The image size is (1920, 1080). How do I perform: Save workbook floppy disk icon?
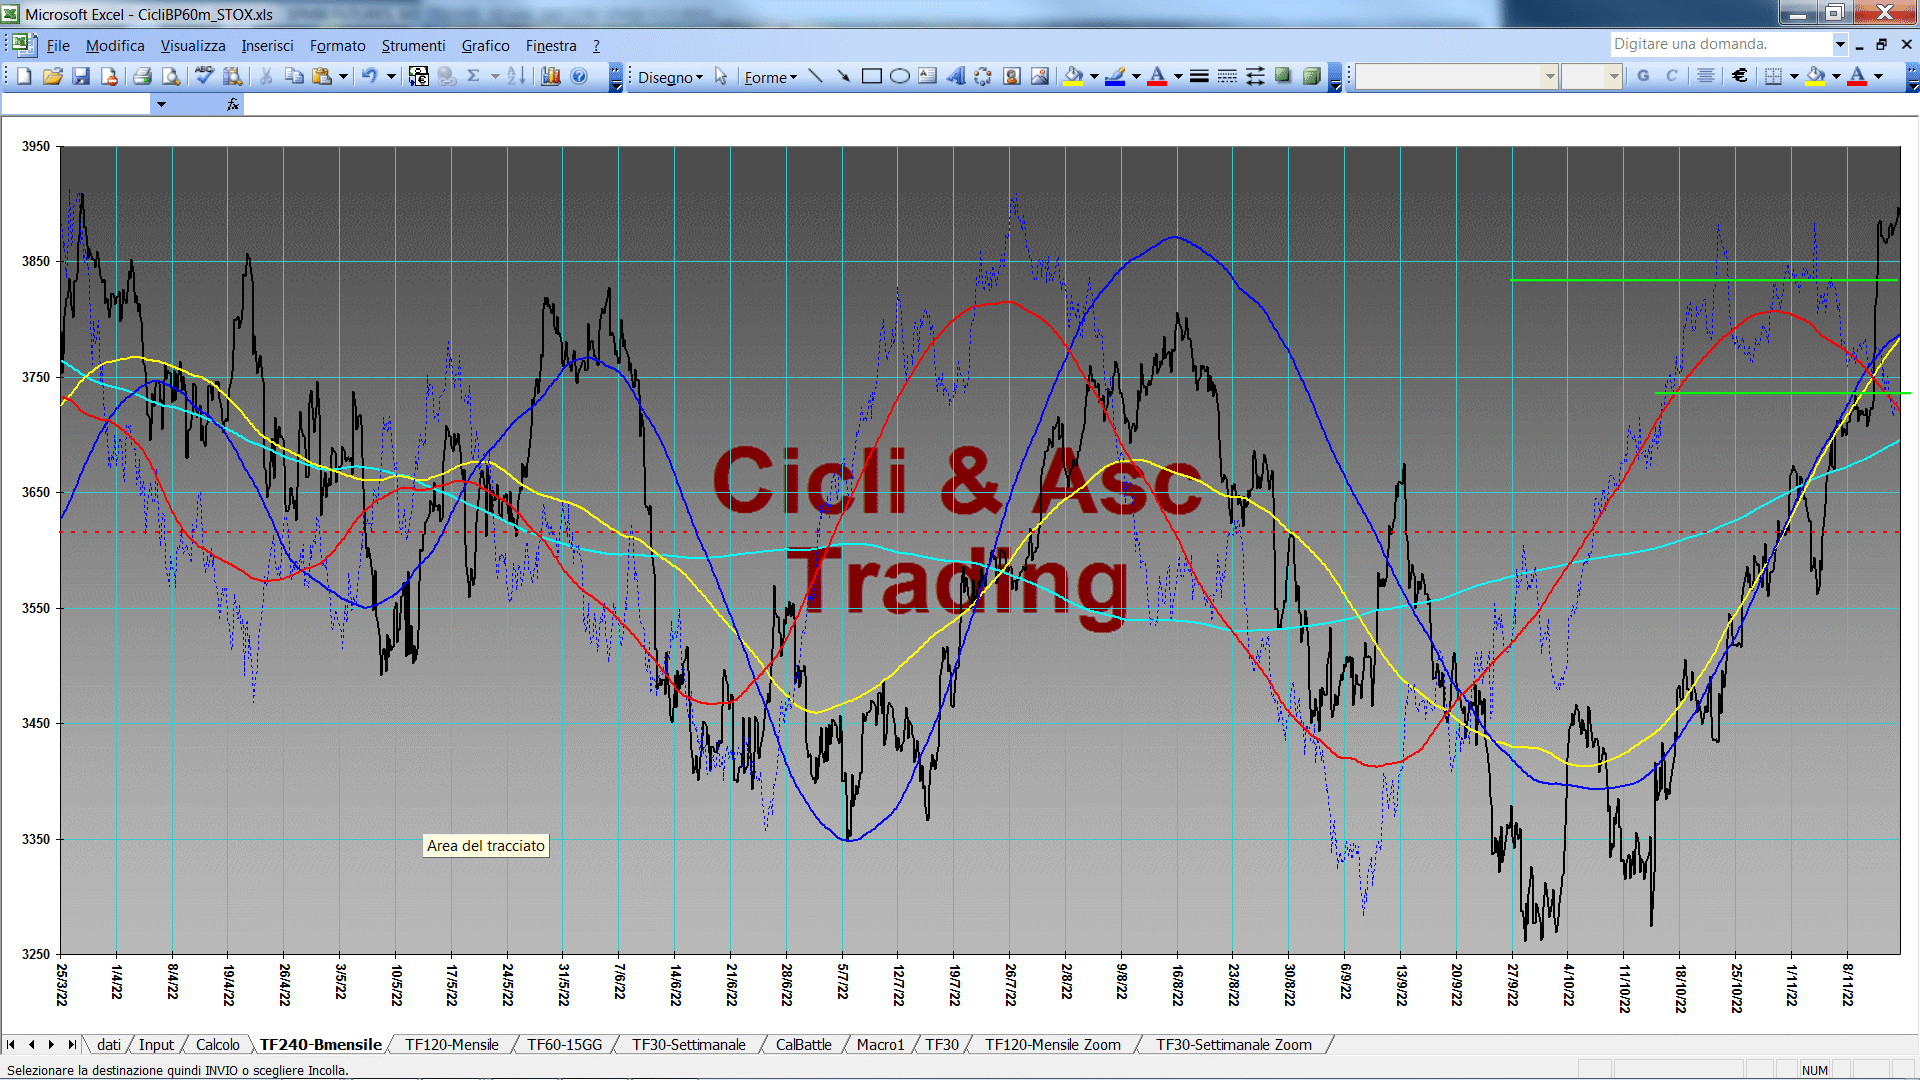[x=81, y=76]
